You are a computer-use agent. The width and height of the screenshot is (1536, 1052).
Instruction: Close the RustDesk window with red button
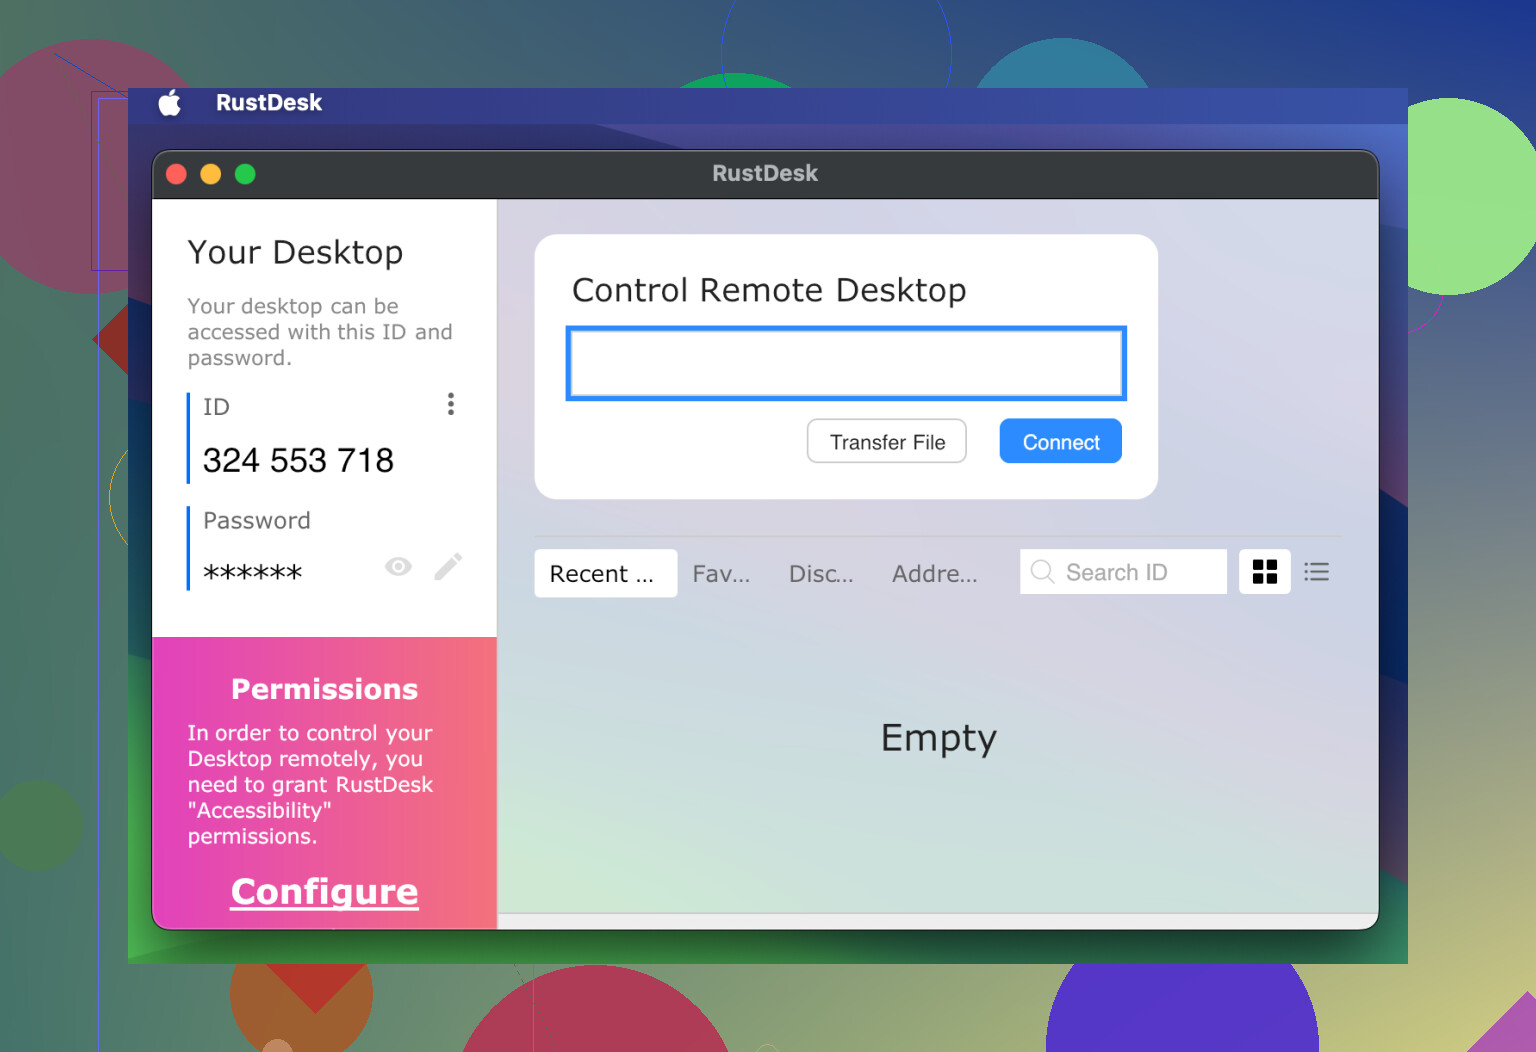point(177,174)
